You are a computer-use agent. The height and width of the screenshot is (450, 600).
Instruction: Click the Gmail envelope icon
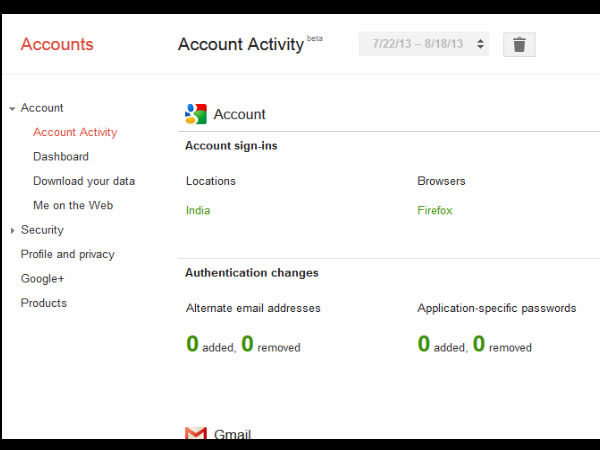point(196,433)
